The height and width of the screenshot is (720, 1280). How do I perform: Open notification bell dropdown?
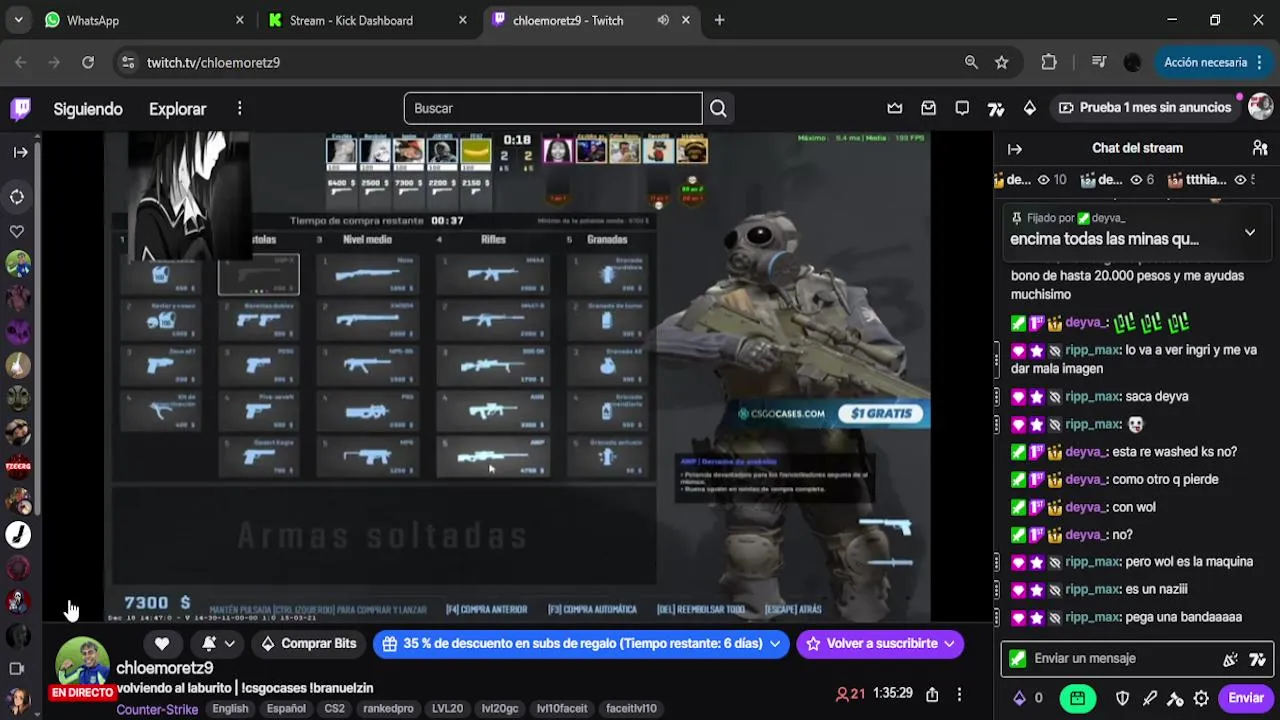pyautogui.click(x=218, y=644)
